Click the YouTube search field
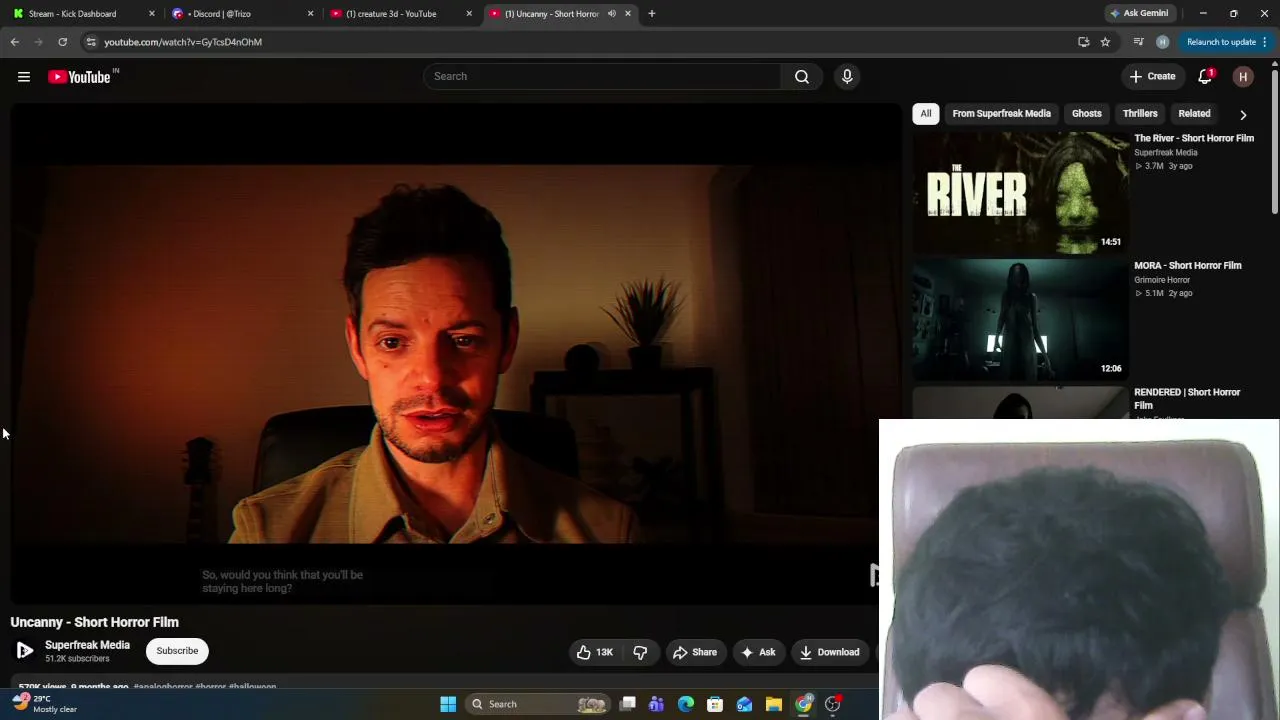Screen dimensions: 1280x720 603,77
